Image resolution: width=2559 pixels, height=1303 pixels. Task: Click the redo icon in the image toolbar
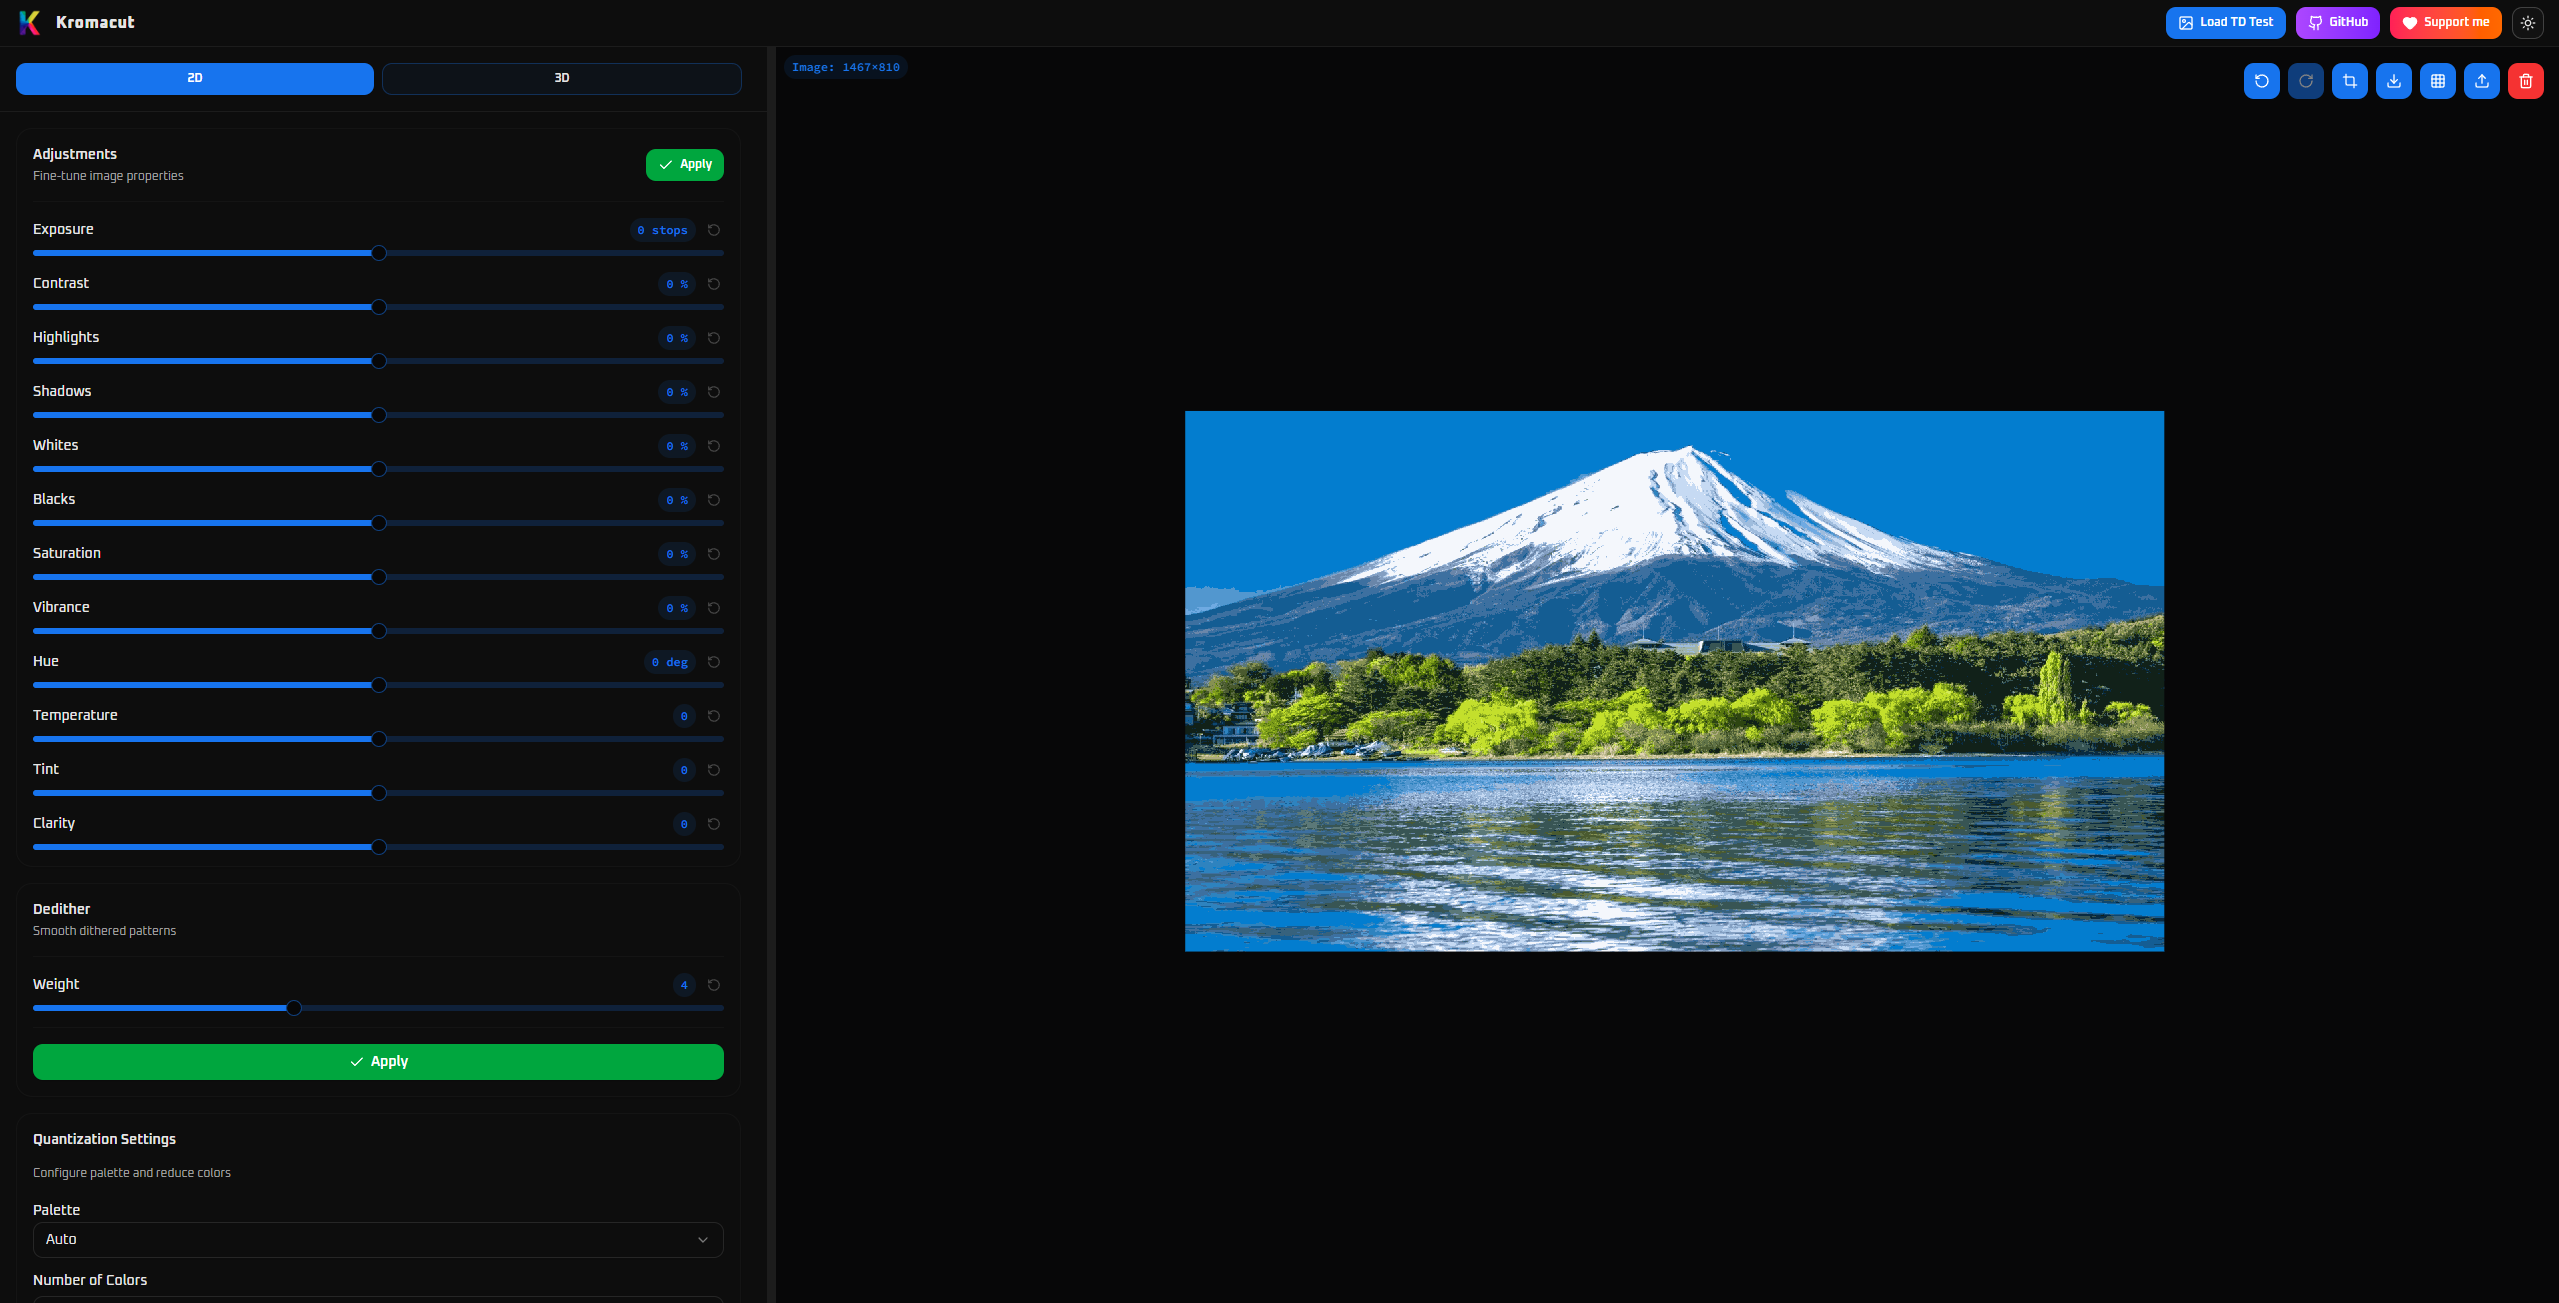coord(2305,81)
